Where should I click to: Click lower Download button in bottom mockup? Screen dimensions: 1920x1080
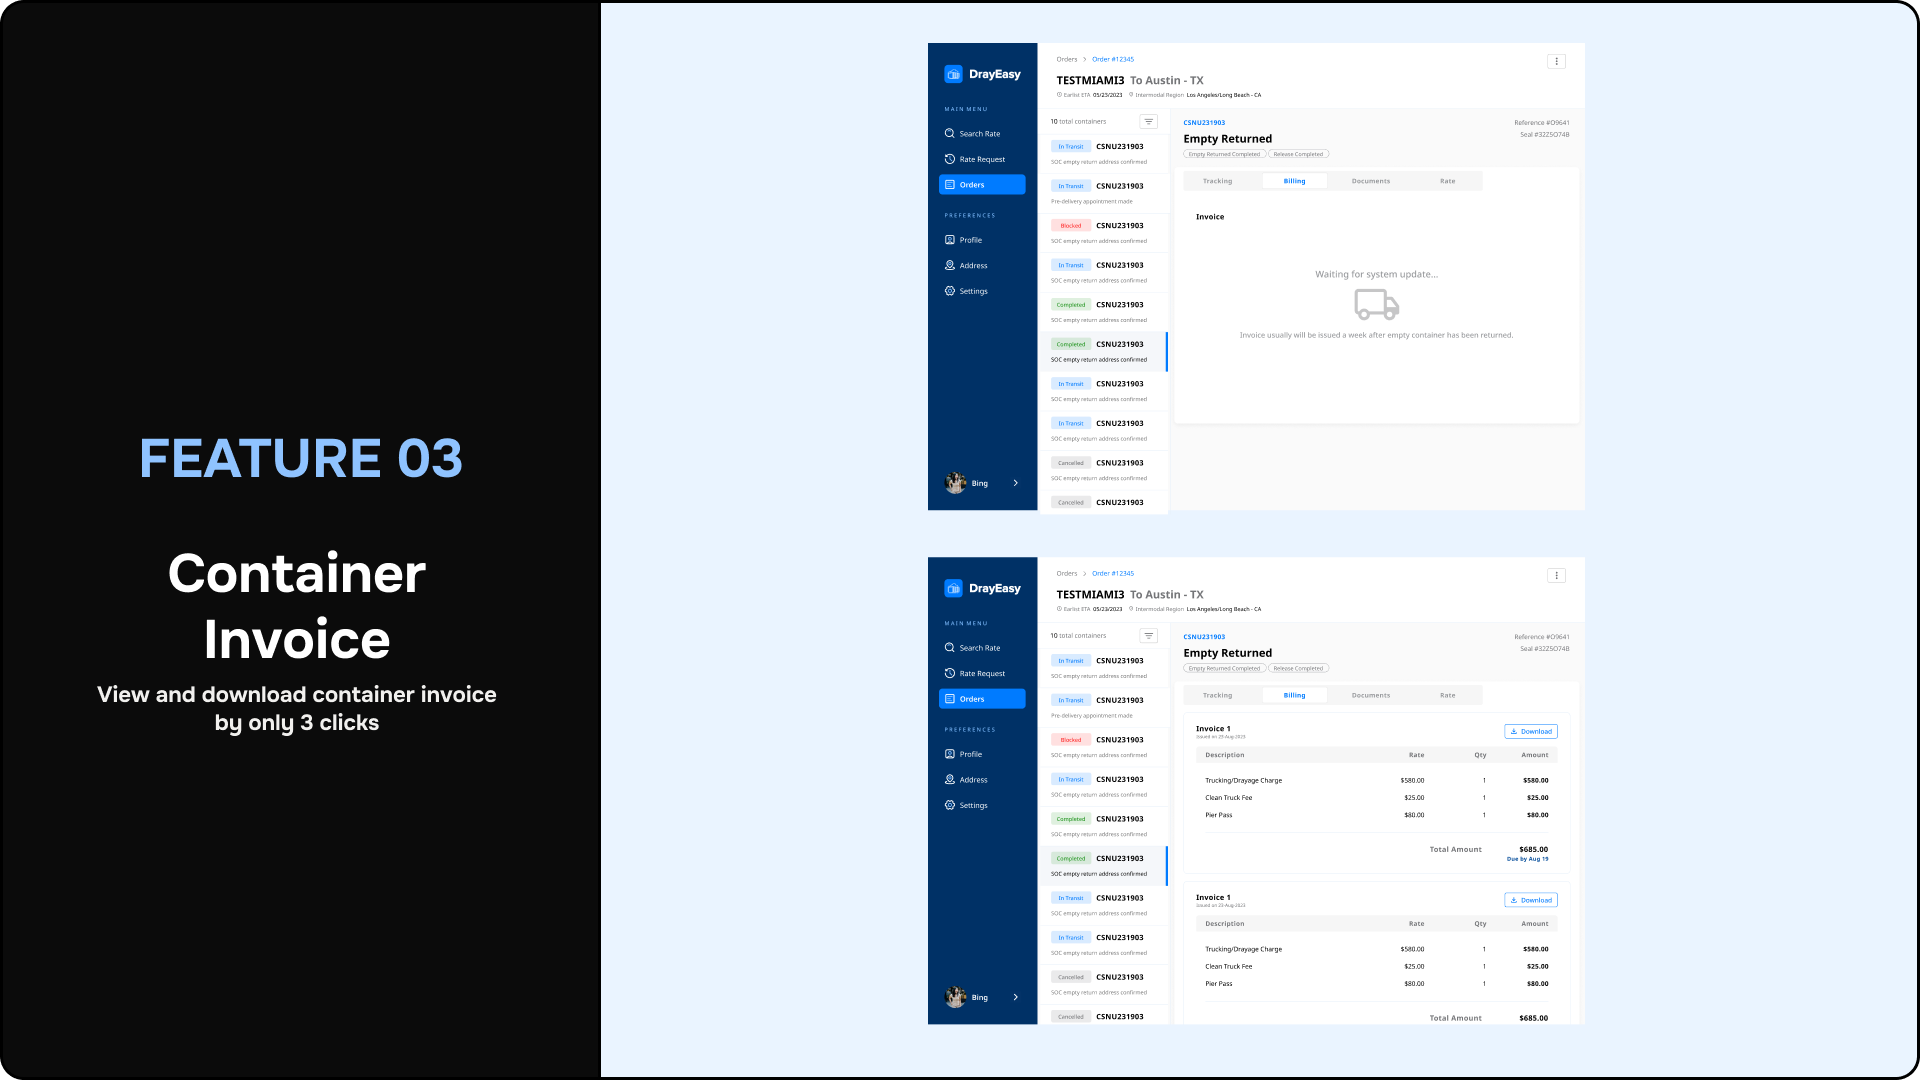[x=1530, y=900]
